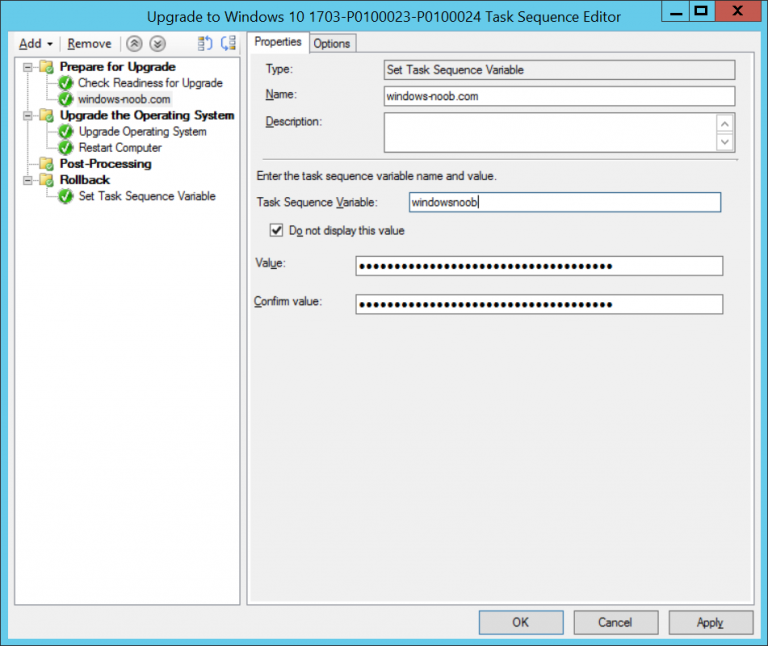Switch to the Options tab
This screenshot has width=768, height=646.
[331, 43]
